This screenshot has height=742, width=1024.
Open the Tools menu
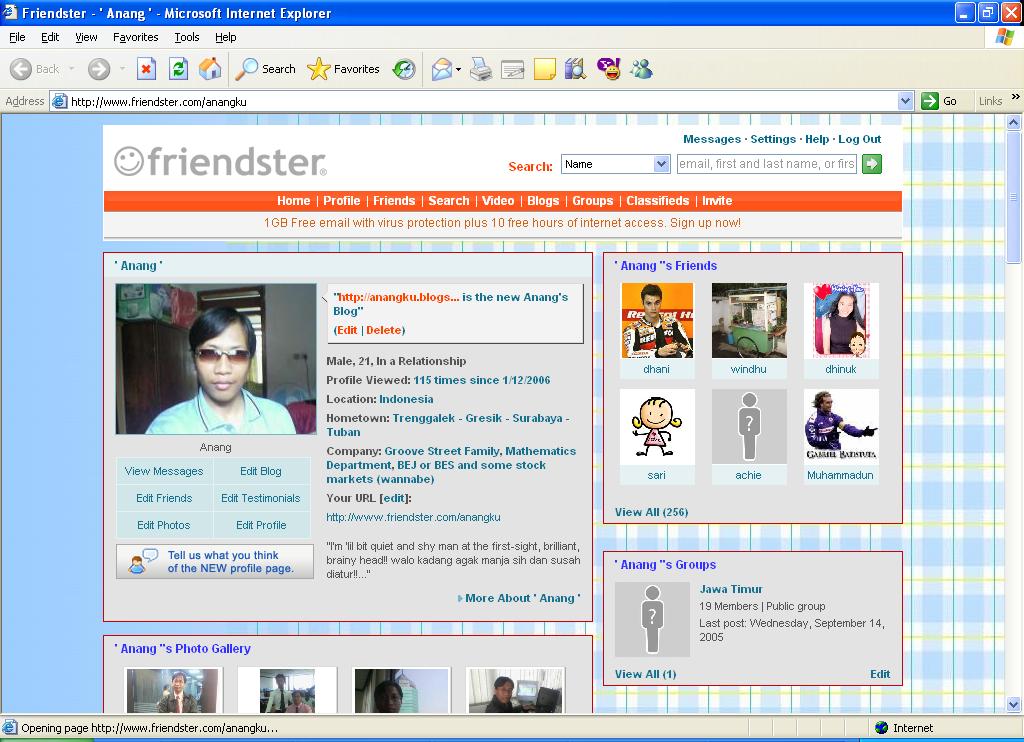pyautogui.click(x=187, y=37)
